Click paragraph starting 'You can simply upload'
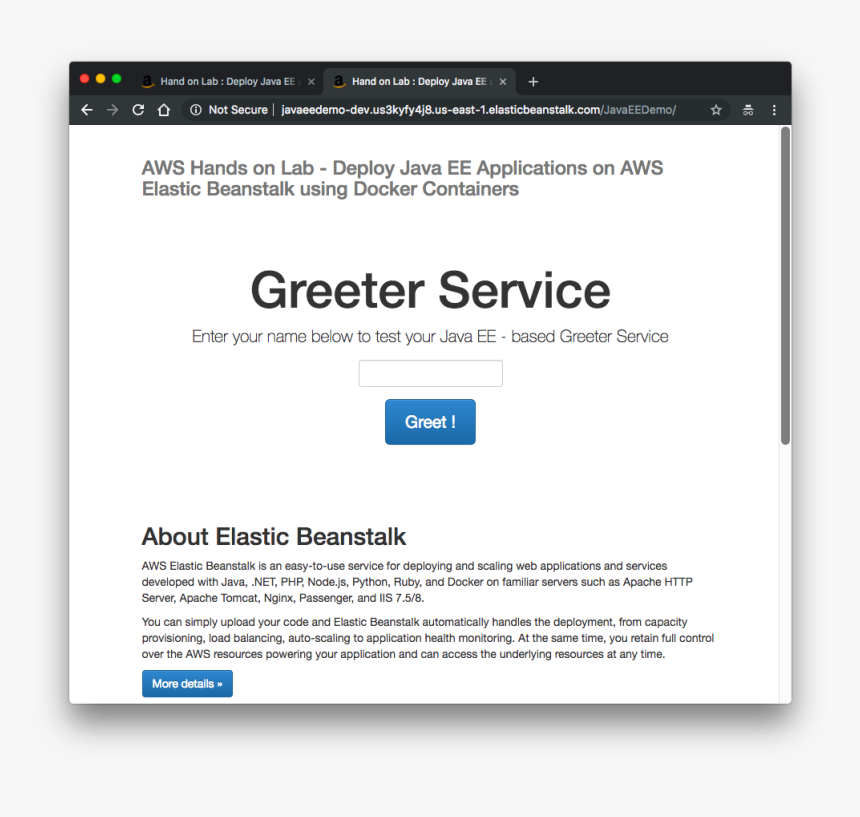 (x=428, y=638)
